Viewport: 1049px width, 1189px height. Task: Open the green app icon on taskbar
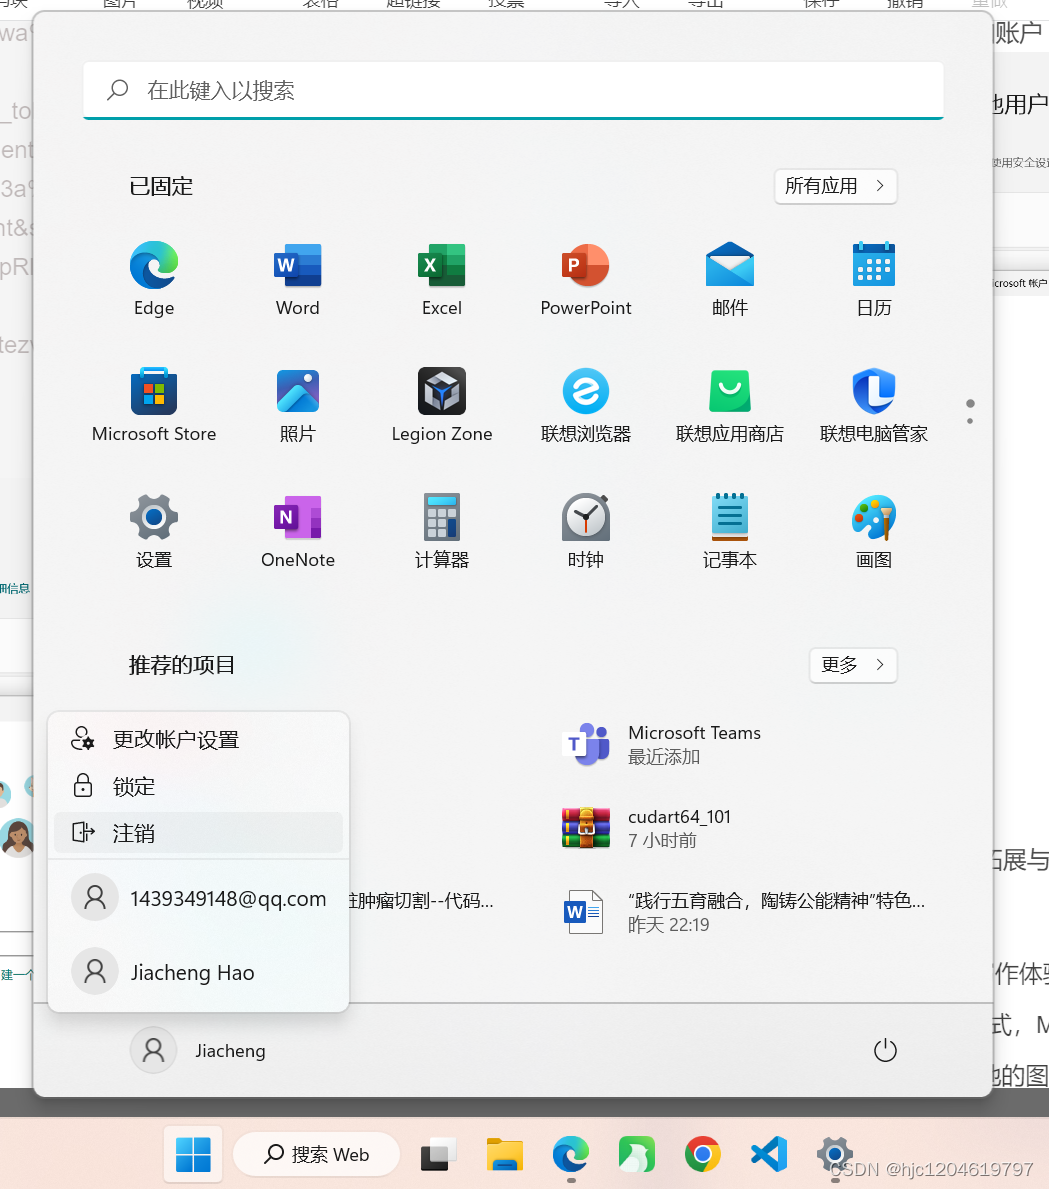(636, 1154)
